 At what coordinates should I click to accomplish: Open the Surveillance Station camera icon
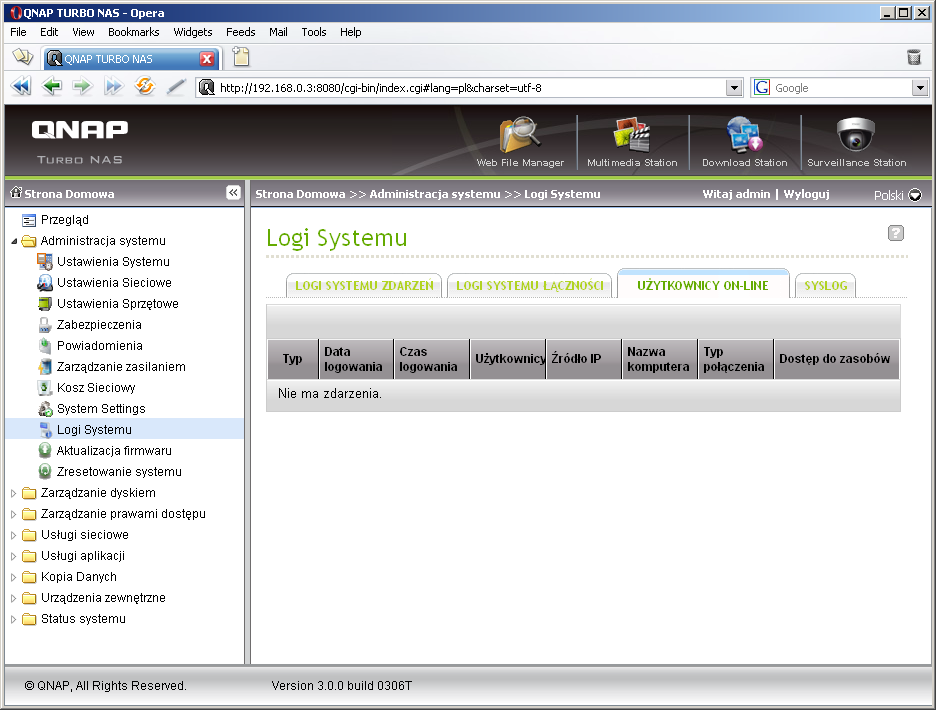click(856, 135)
